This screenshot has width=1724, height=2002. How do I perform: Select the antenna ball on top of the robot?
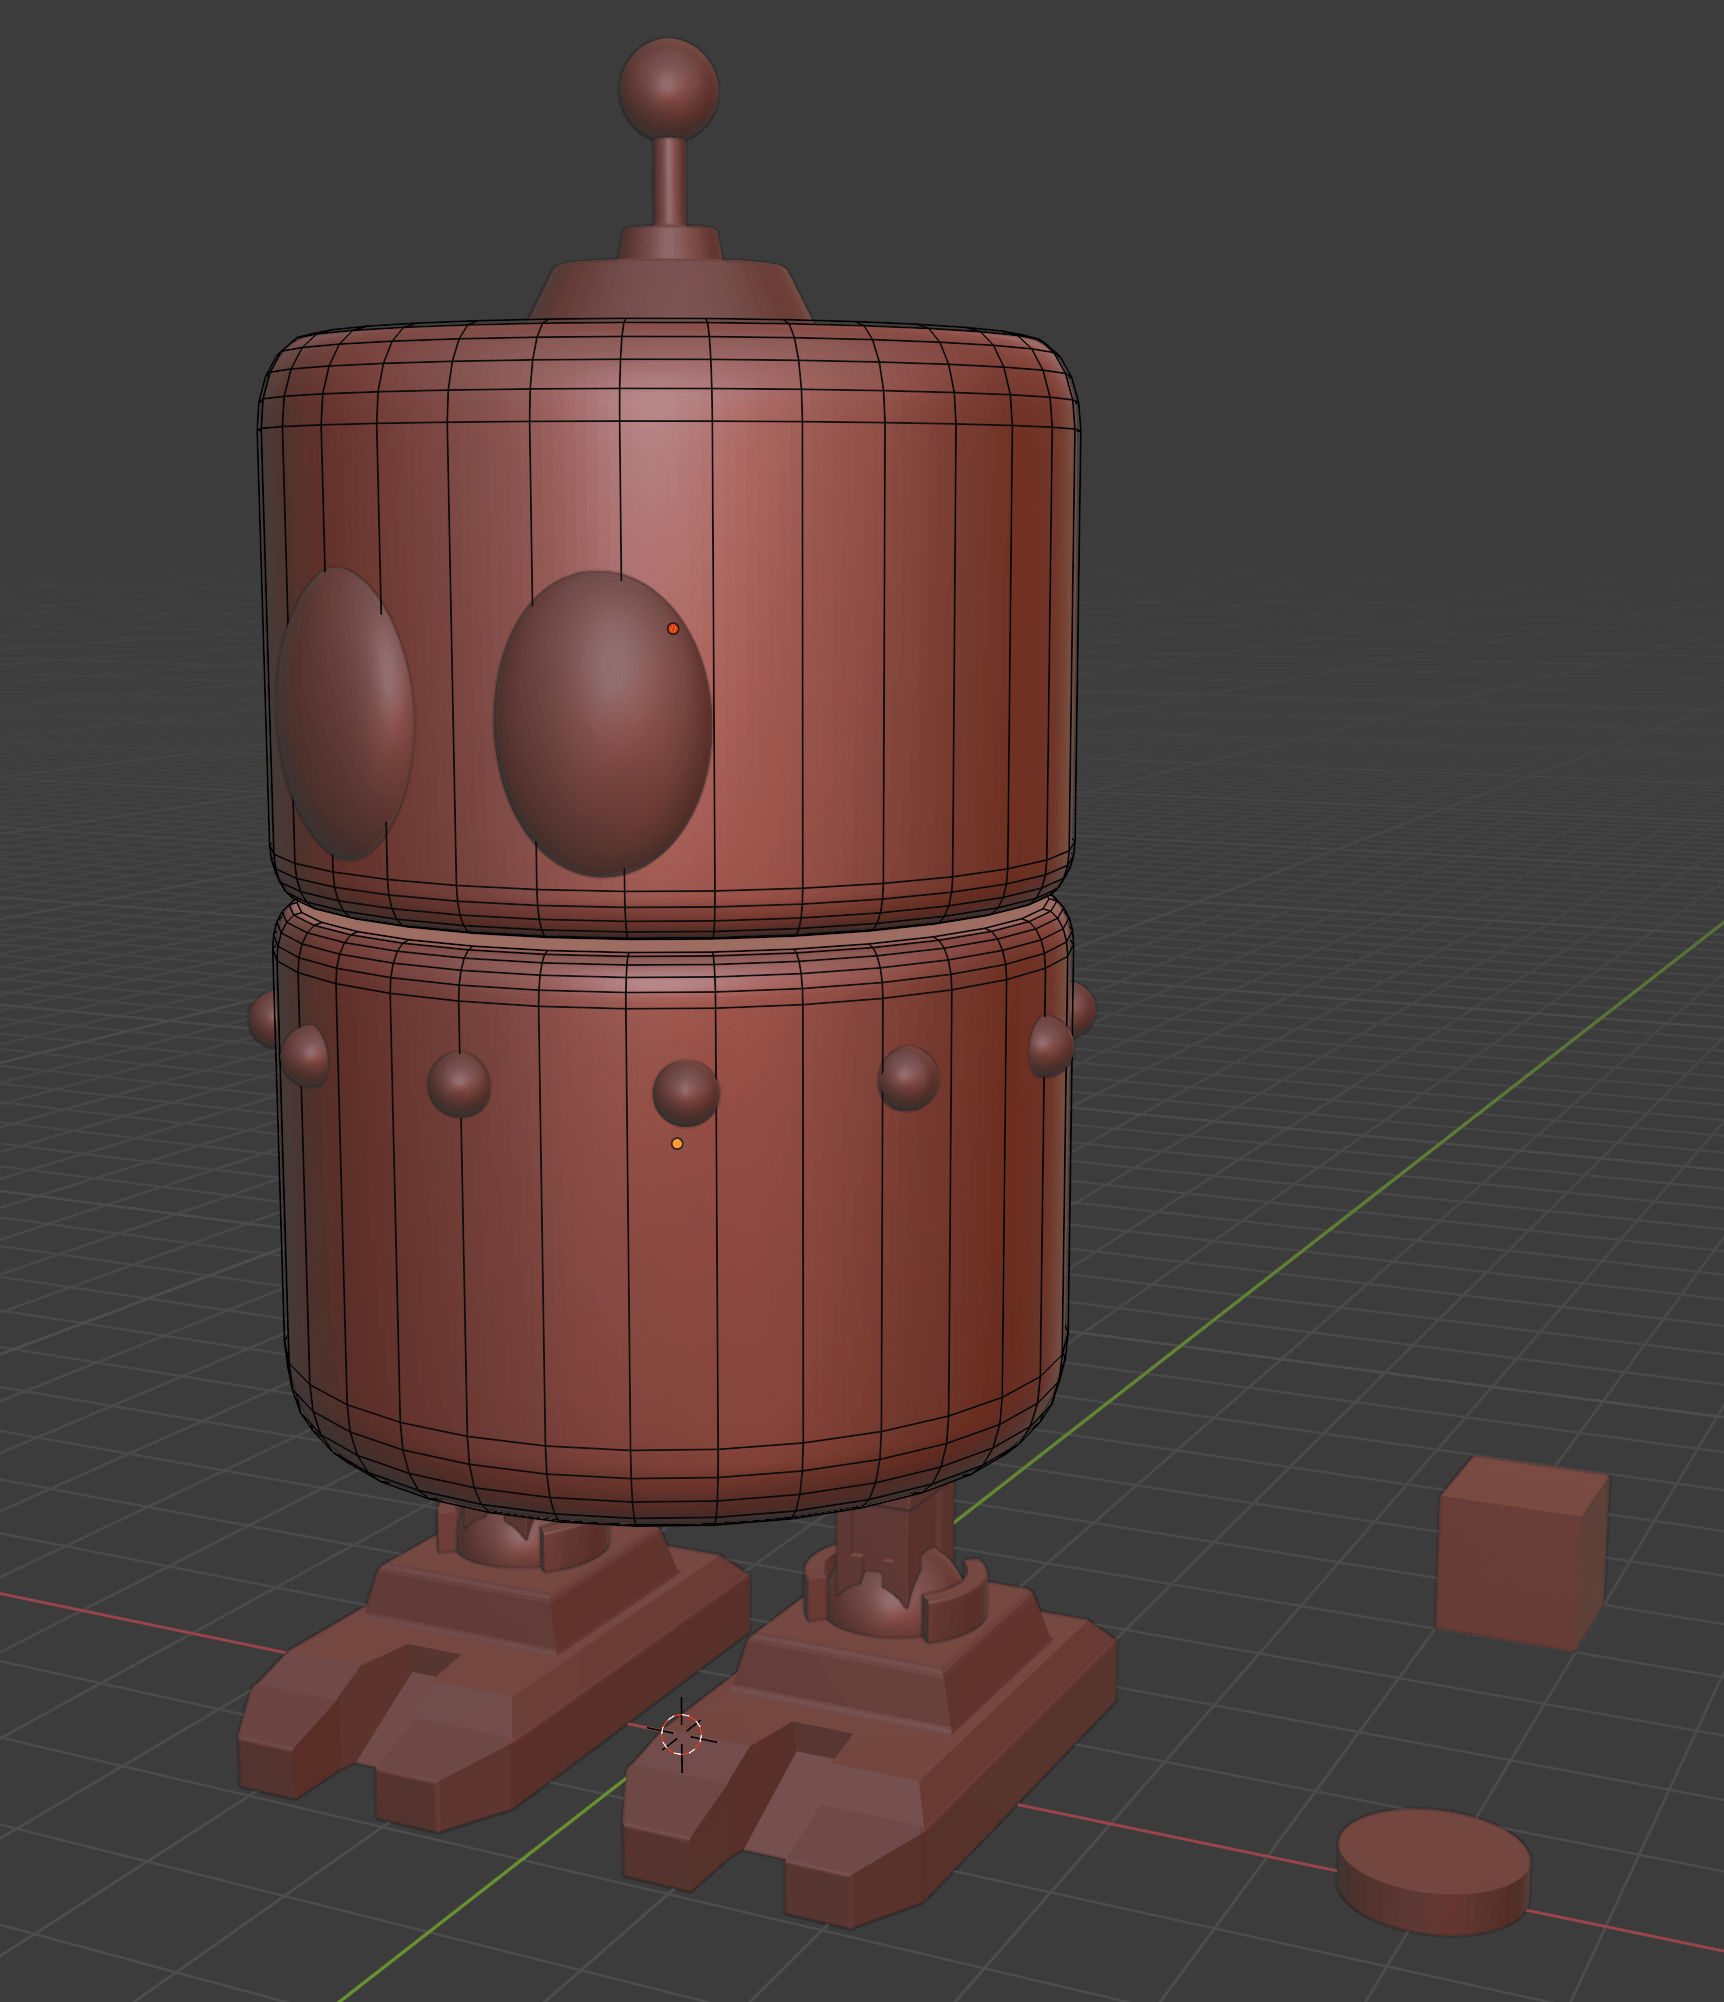(x=669, y=88)
